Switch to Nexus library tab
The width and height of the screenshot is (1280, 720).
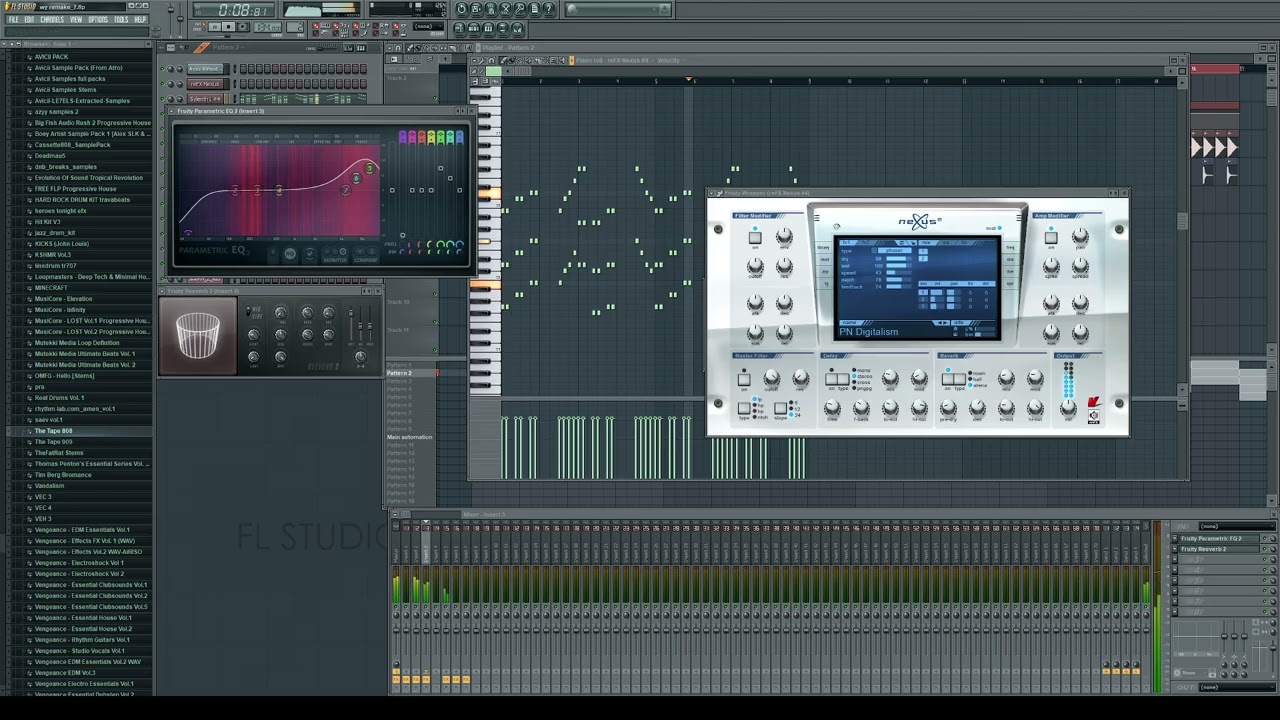click(x=823, y=247)
